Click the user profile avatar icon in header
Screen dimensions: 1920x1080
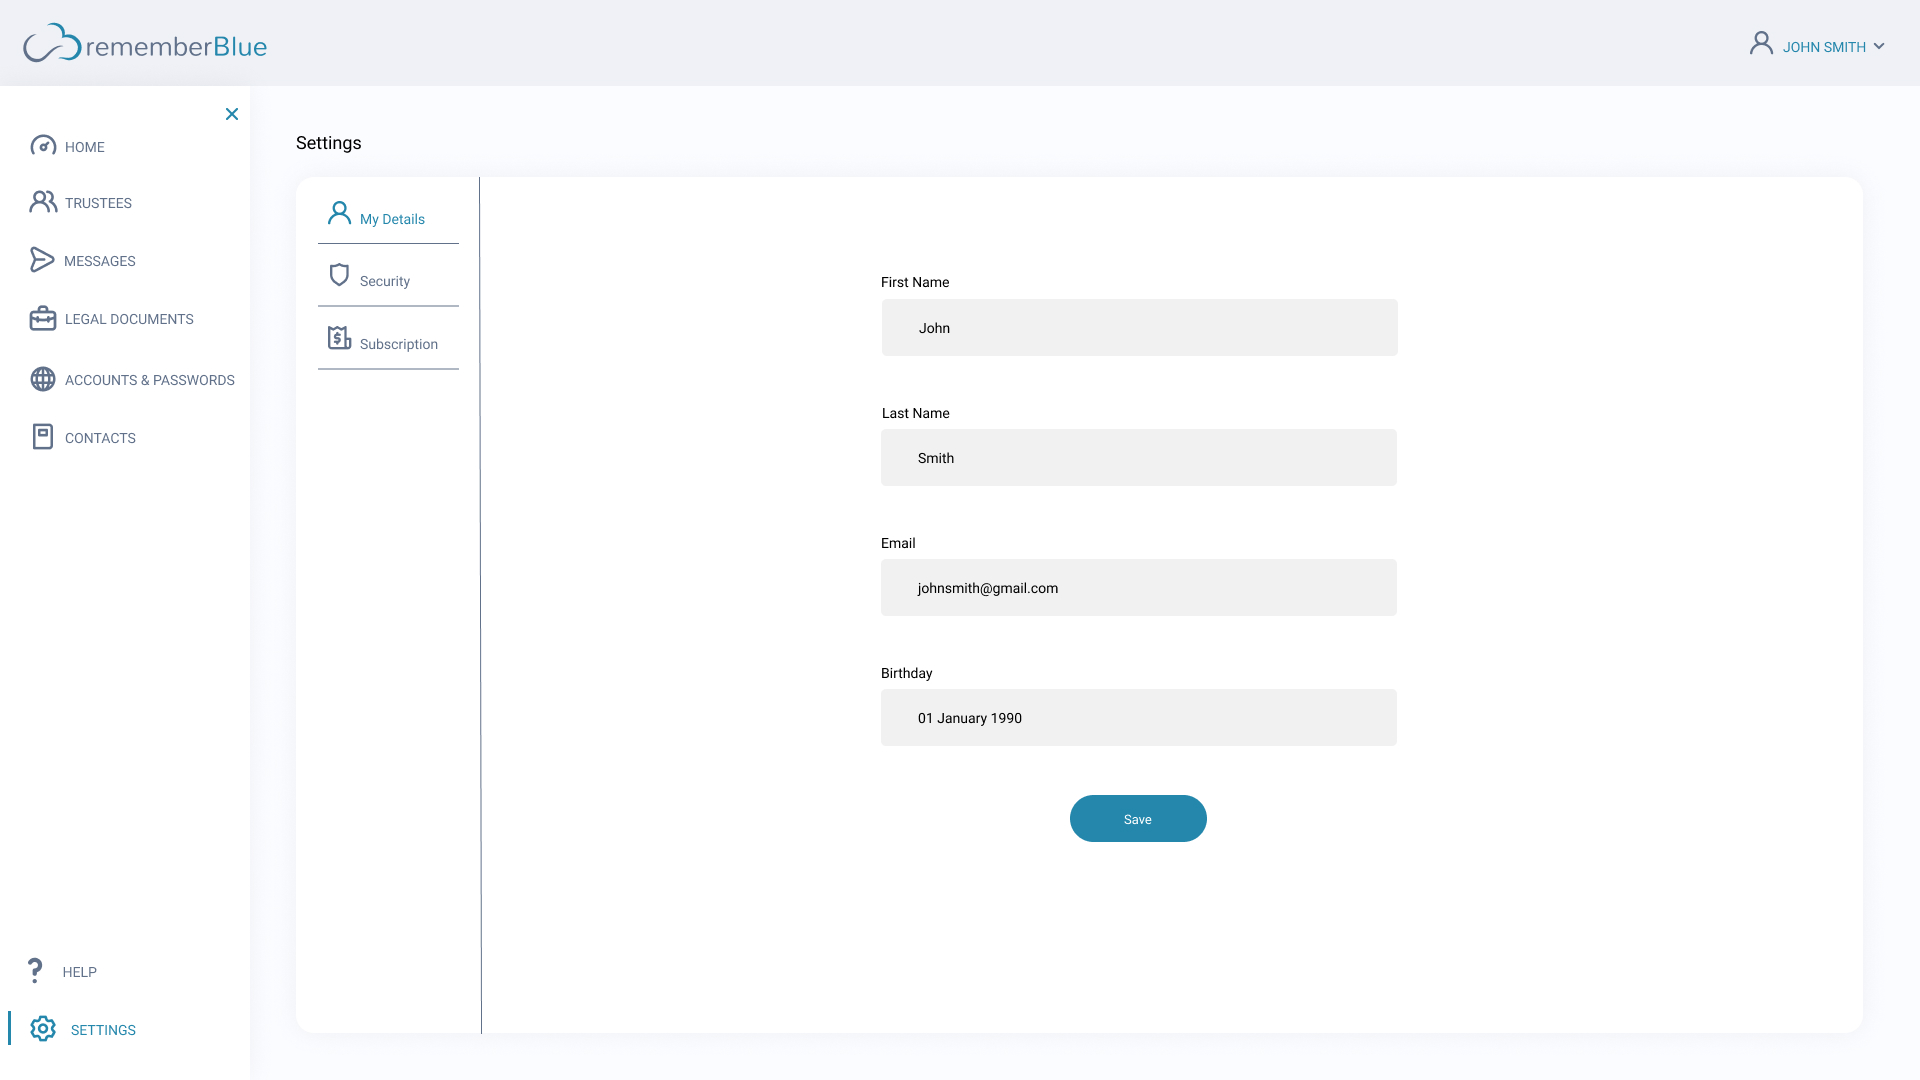click(1761, 43)
